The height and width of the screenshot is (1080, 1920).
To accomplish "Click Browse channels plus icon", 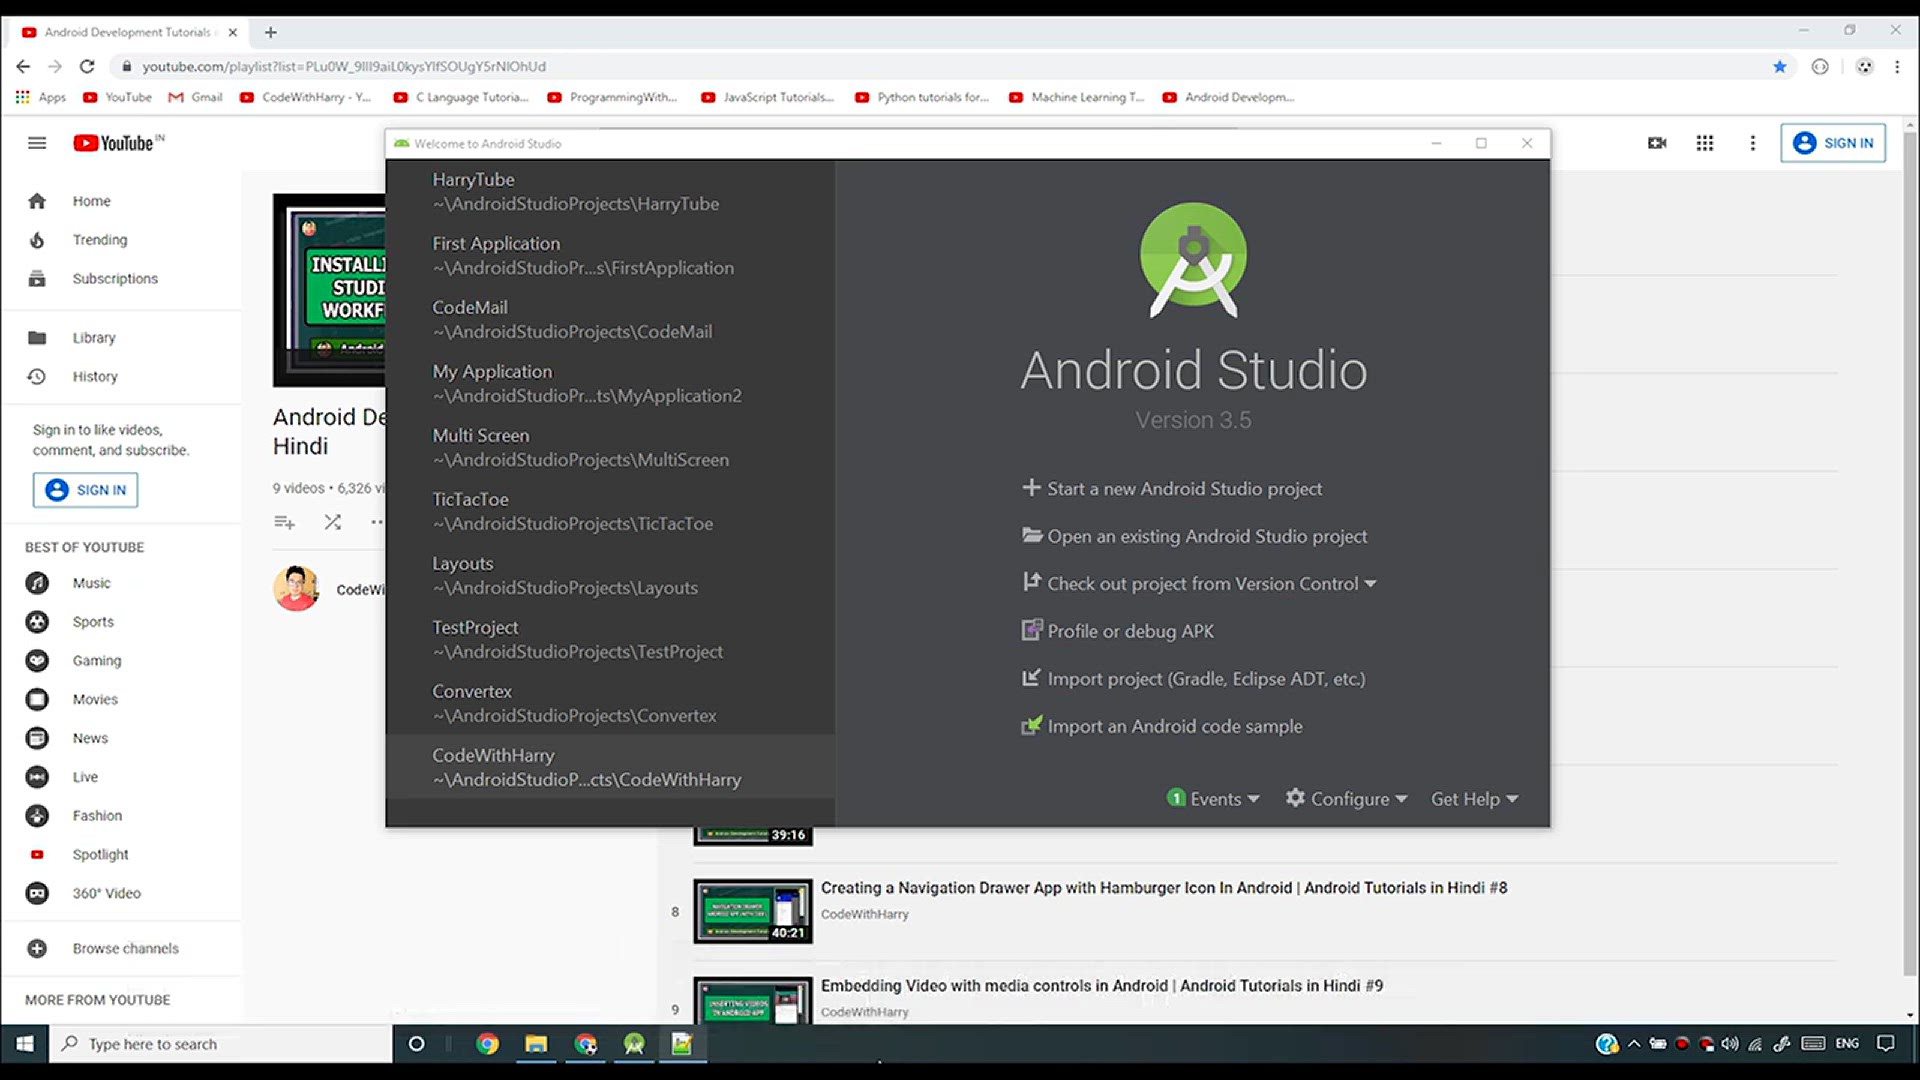I will (37, 949).
